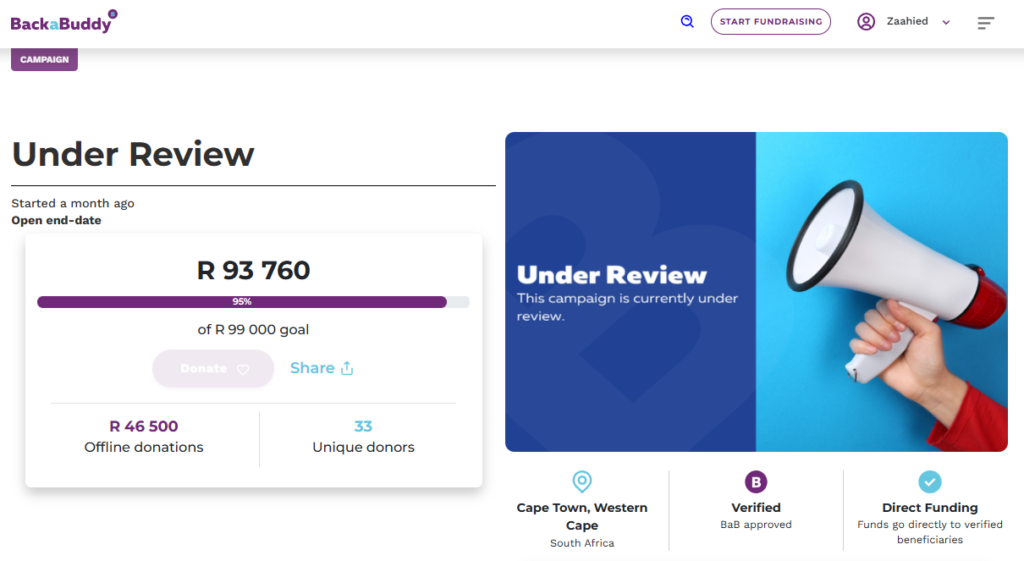This screenshot has height=561, width=1024.
Task: Click the location pin icon
Action: tap(581, 482)
